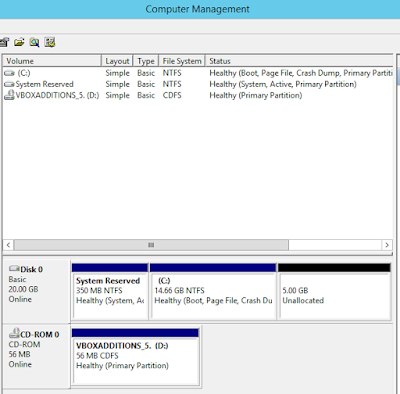400x394 pixels.
Task: Sort by the File System column header
Action: point(182,61)
